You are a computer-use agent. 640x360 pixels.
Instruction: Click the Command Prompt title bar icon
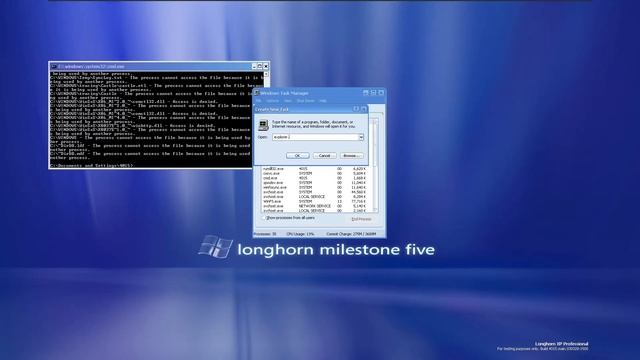click(53, 66)
